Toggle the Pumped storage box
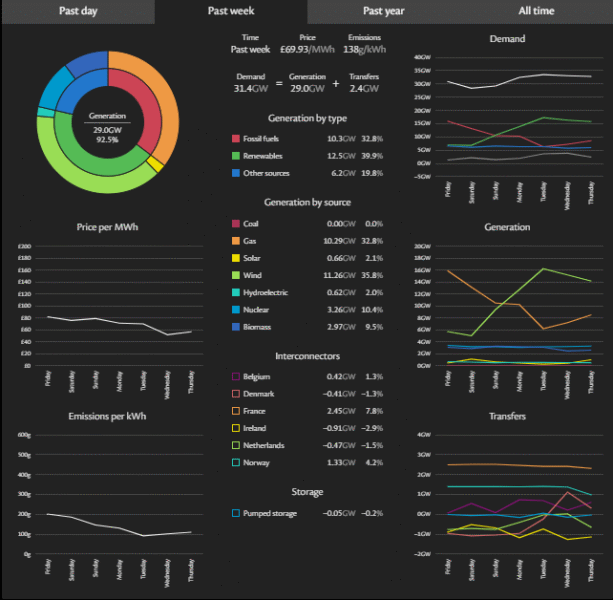Image resolution: width=613 pixels, height=600 pixels. coord(236,513)
